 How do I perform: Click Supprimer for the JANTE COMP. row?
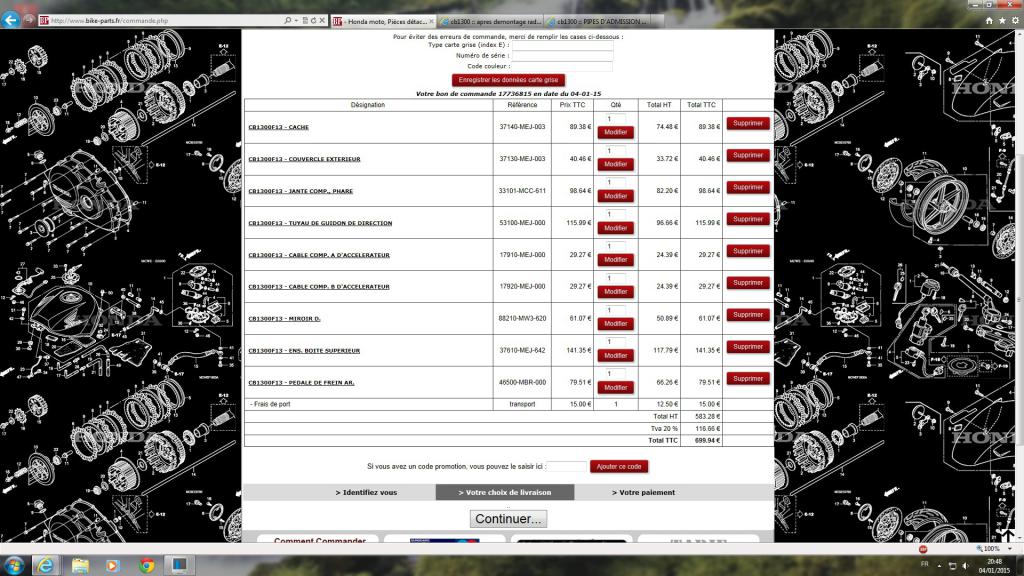748,187
